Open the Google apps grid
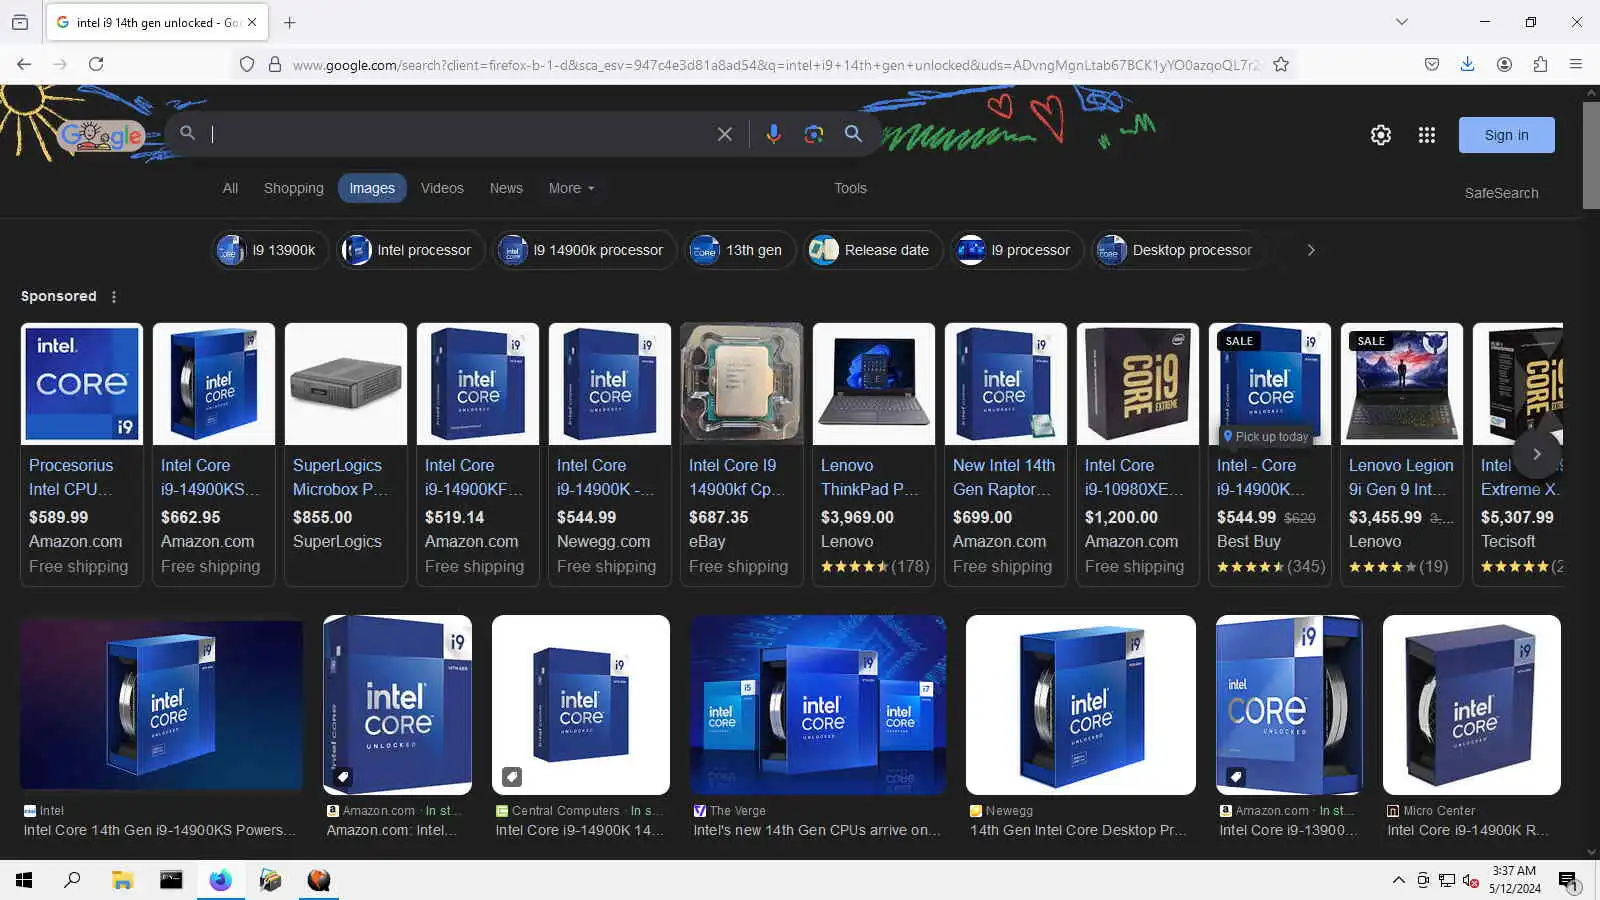This screenshot has height=900, width=1600. 1427,135
